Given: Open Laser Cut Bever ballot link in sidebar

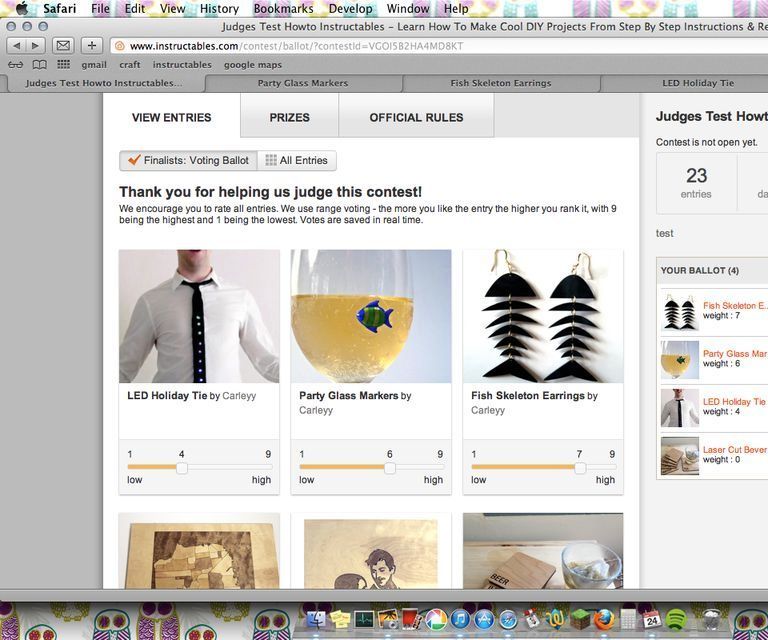Looking at the screenshot, I should 735,450.
